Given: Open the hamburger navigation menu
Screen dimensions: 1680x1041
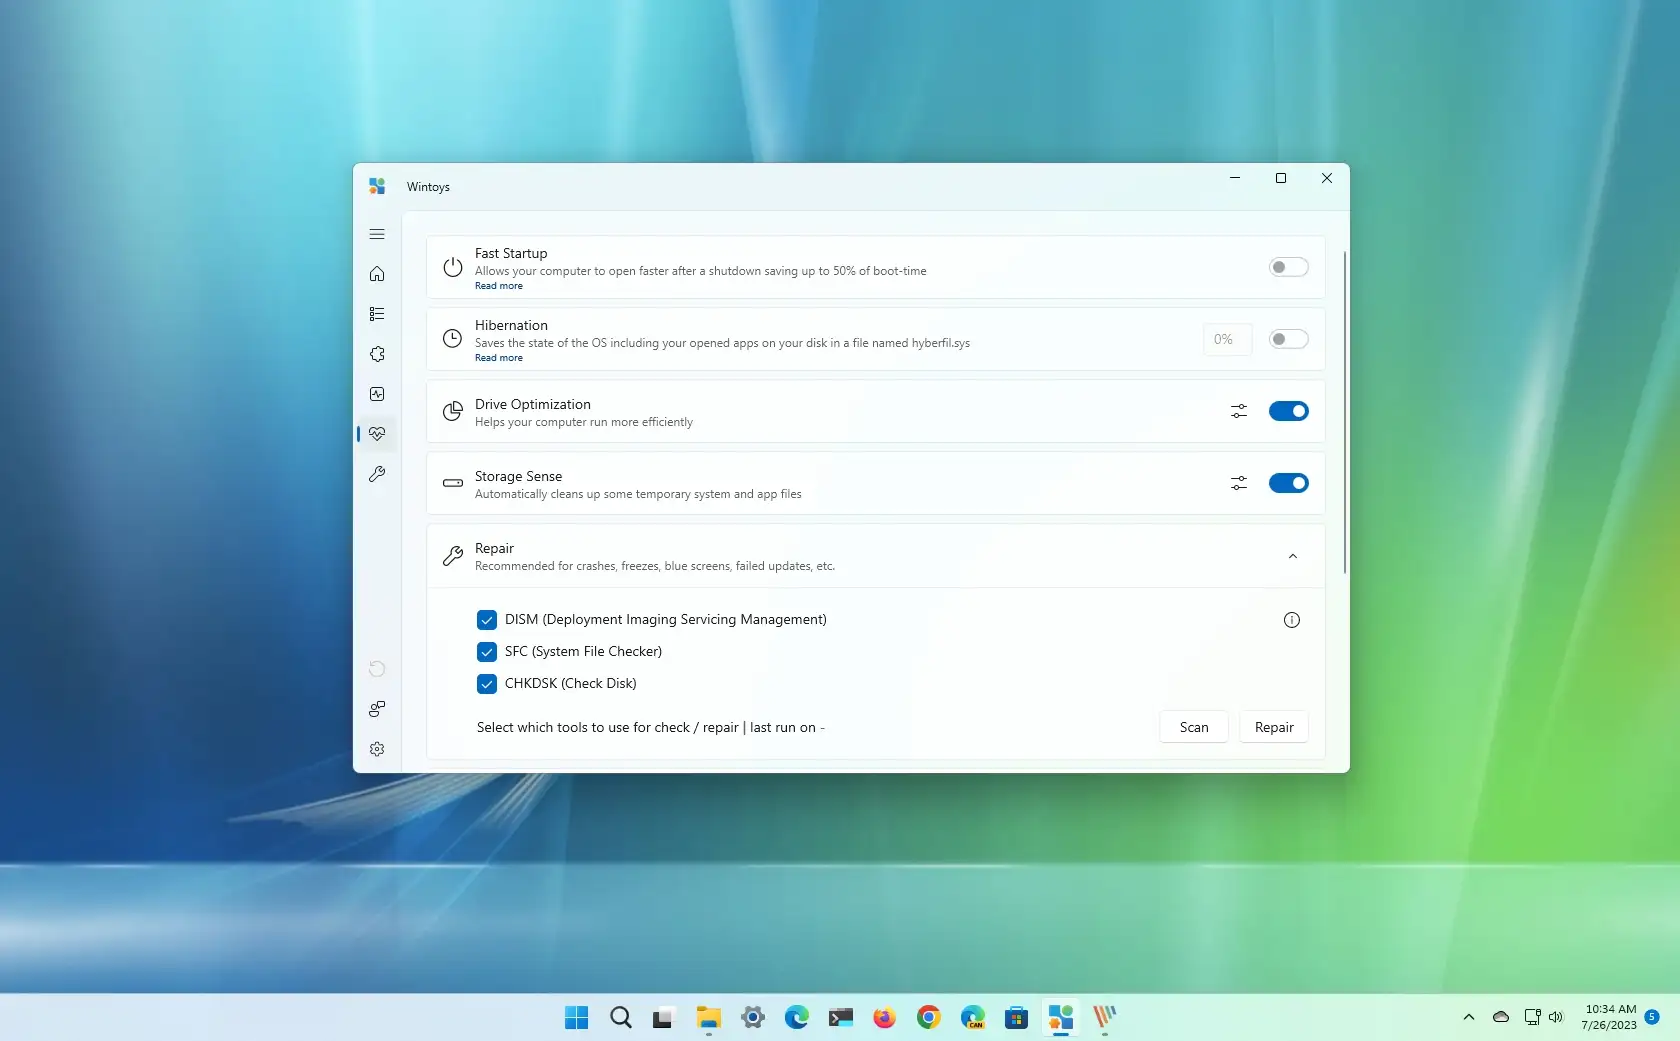Looking at the screenshot, I should (x=377, y=234).
